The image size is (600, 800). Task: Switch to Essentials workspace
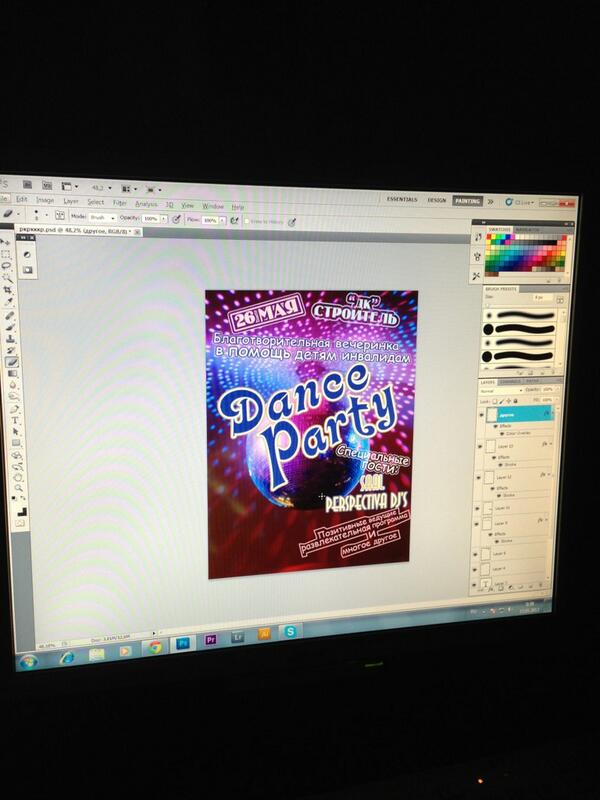pos(402,199)
